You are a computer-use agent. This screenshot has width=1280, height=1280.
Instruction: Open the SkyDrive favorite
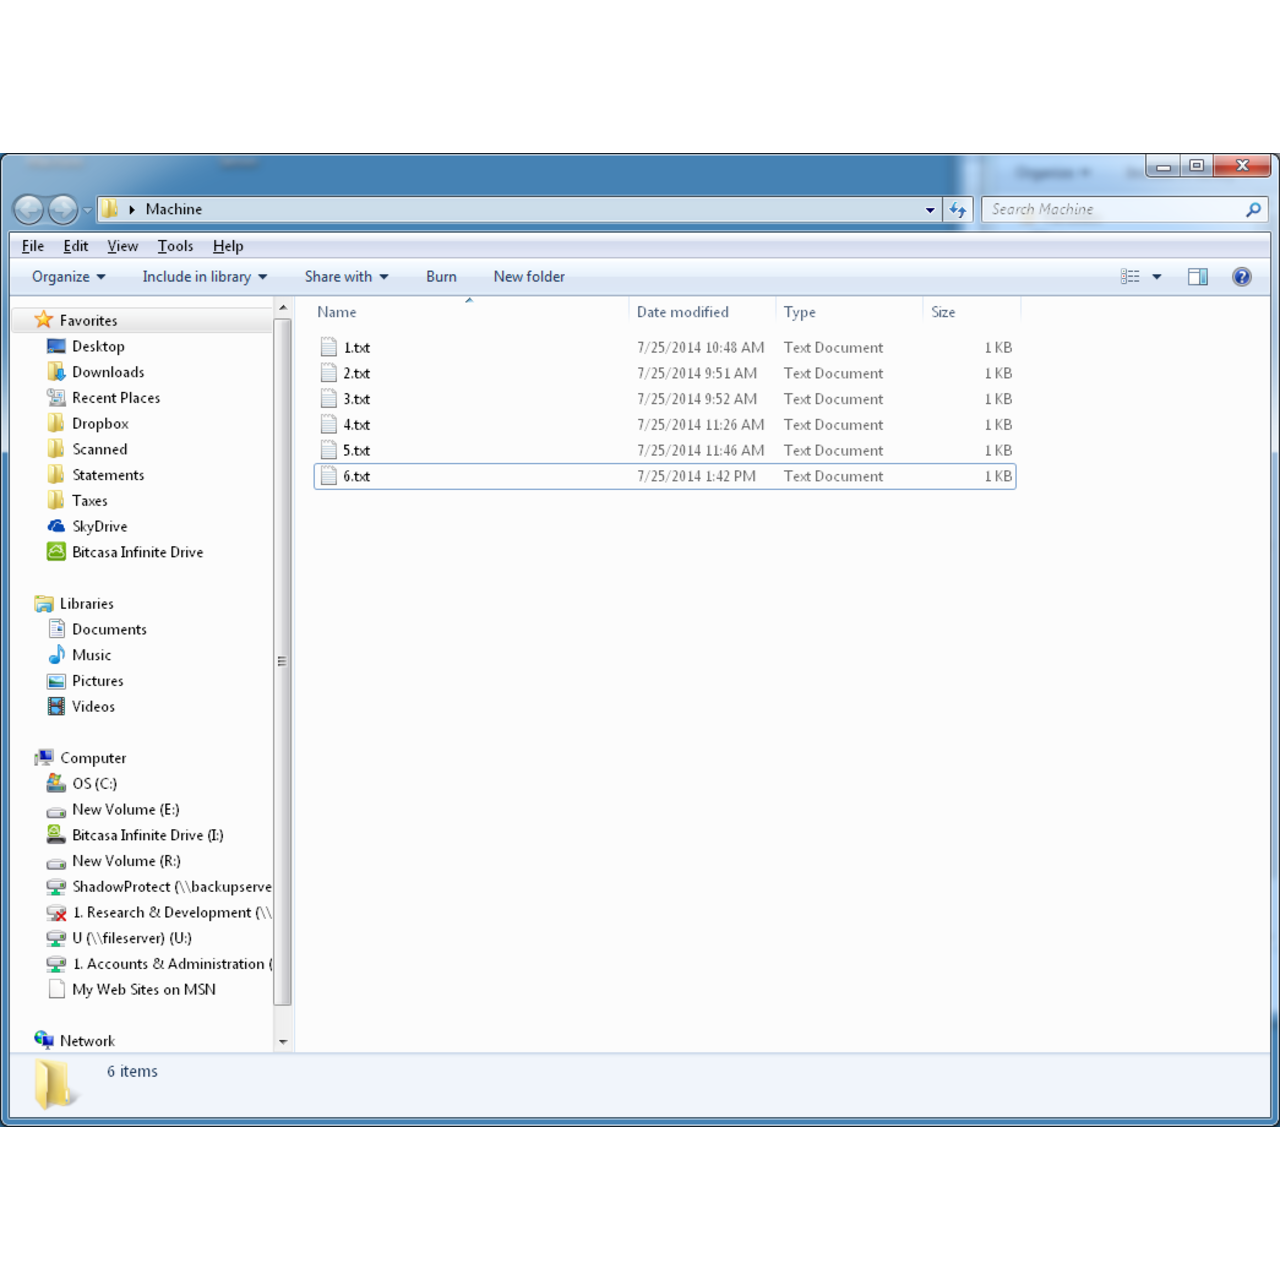click(99, 526)
